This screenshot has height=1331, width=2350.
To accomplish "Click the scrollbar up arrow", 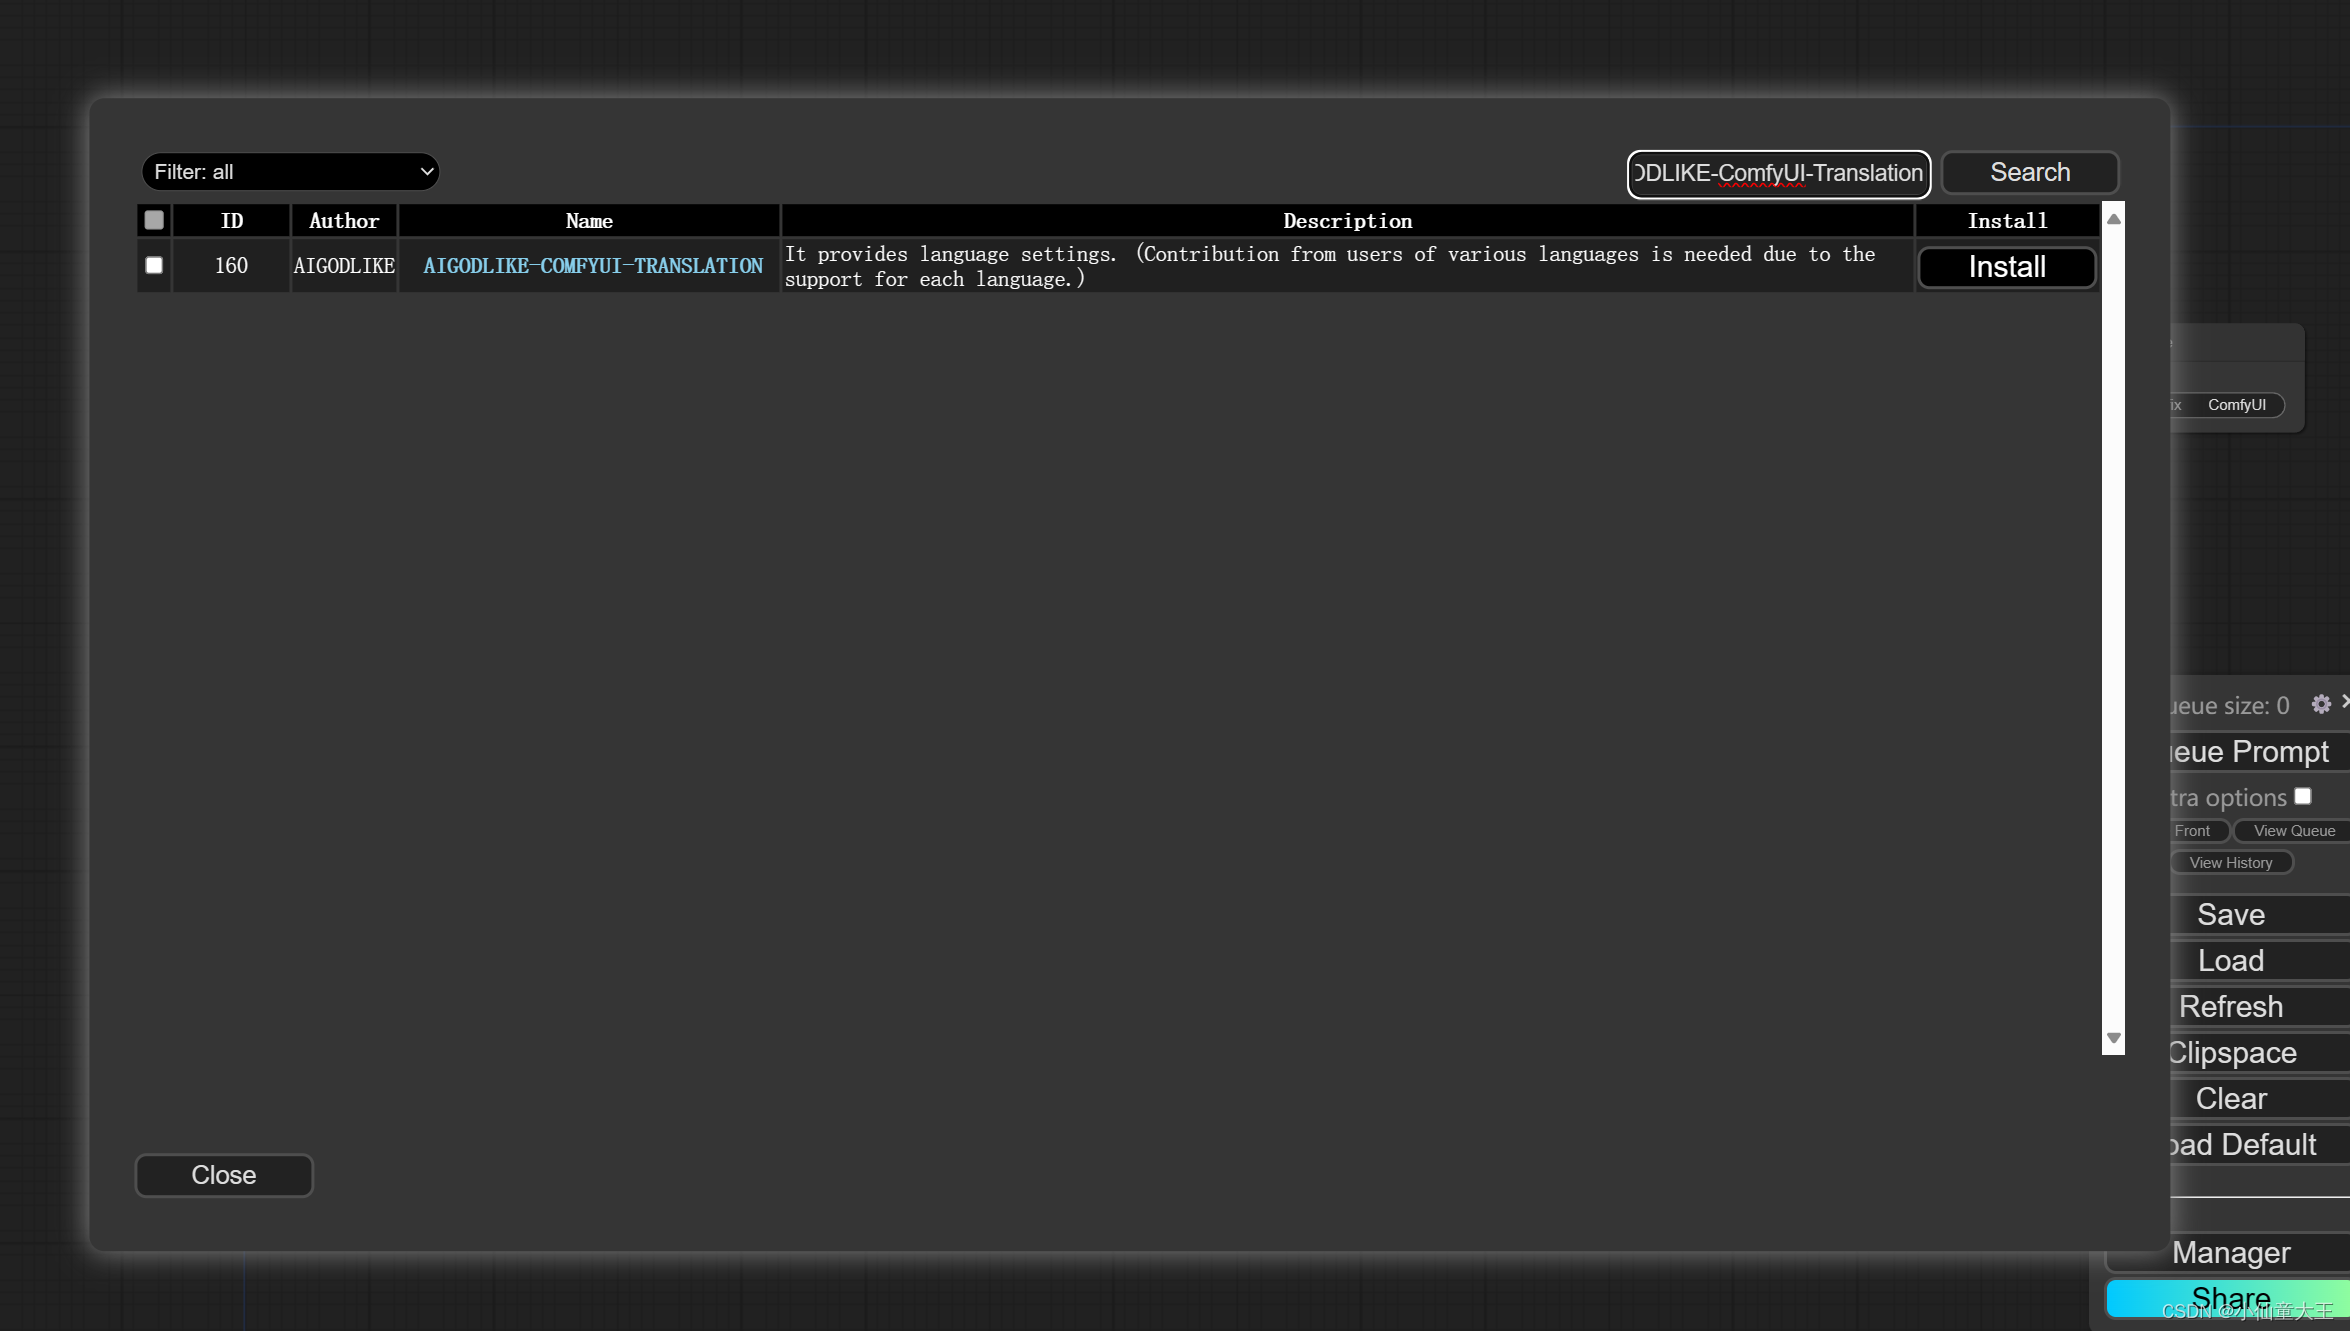I will coord(2113,219).
